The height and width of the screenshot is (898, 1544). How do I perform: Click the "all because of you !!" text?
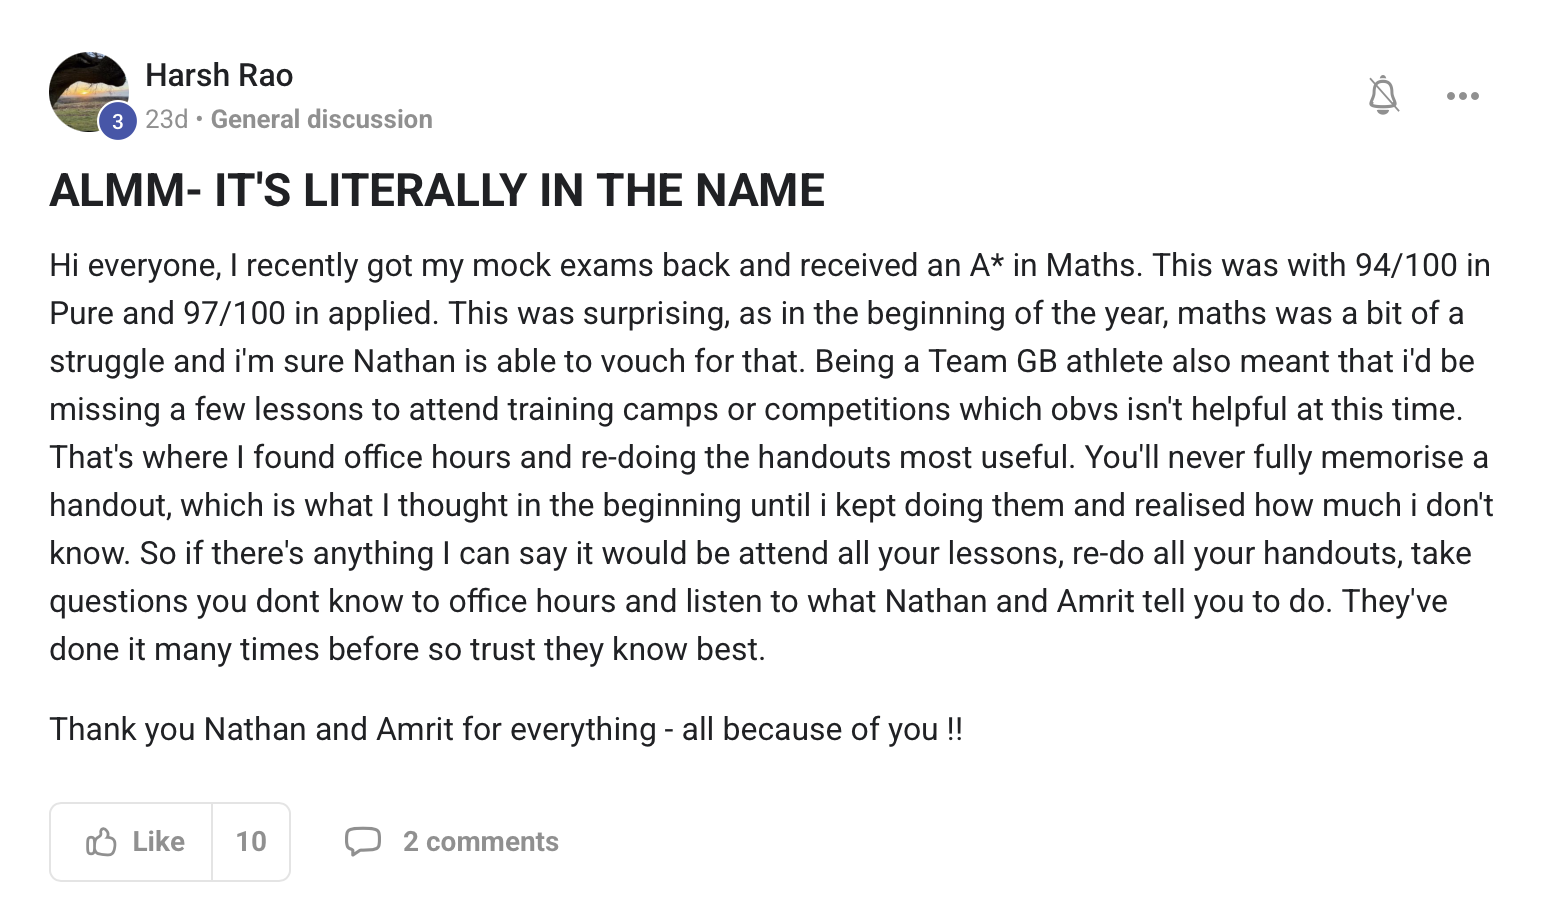822,729
